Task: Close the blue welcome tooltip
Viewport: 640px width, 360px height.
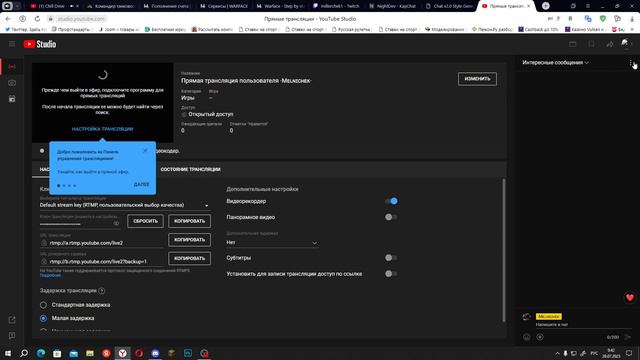Action: coord(145,151)
